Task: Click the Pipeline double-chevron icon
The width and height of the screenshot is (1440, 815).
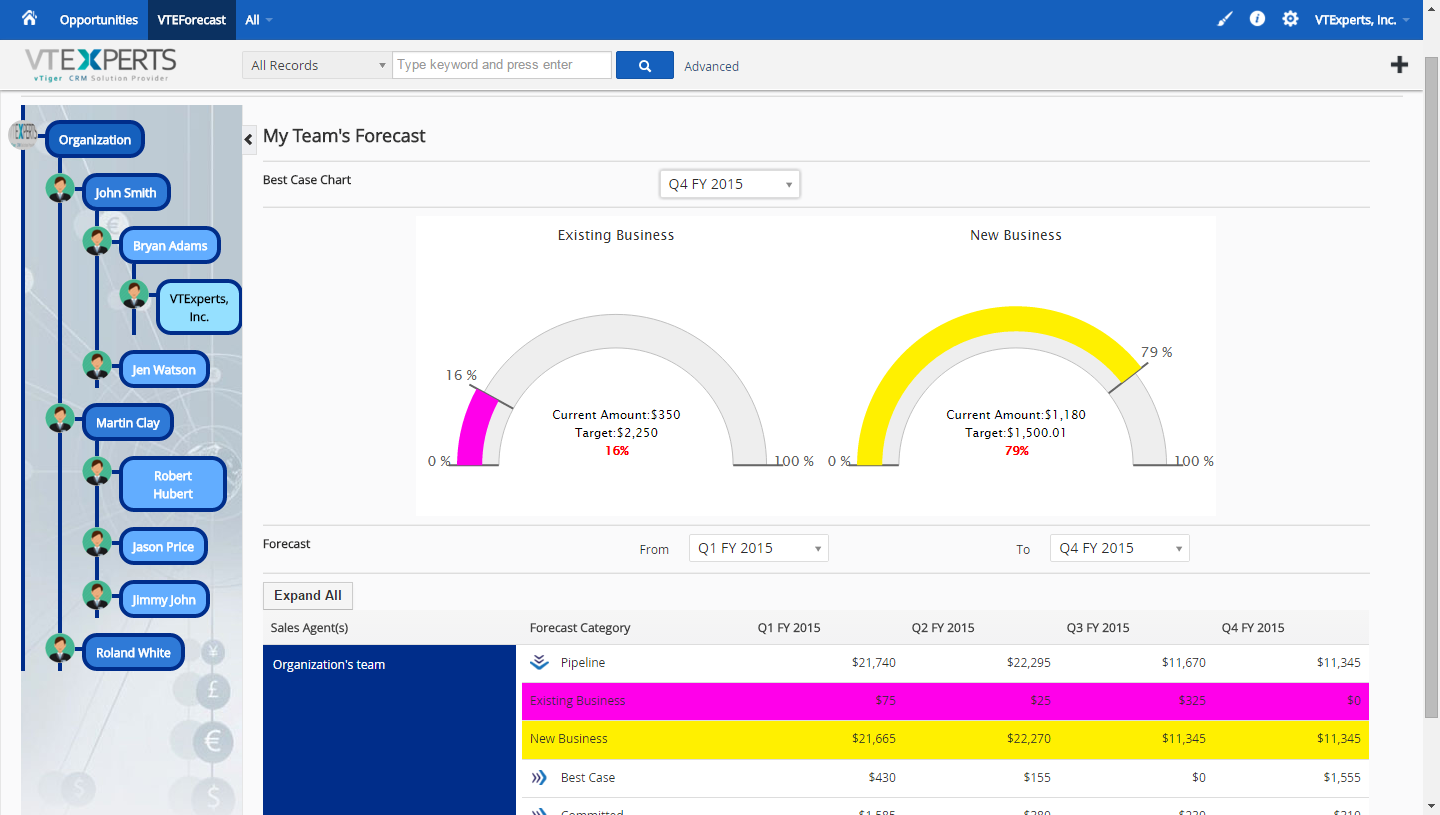Action: point(540,662)
